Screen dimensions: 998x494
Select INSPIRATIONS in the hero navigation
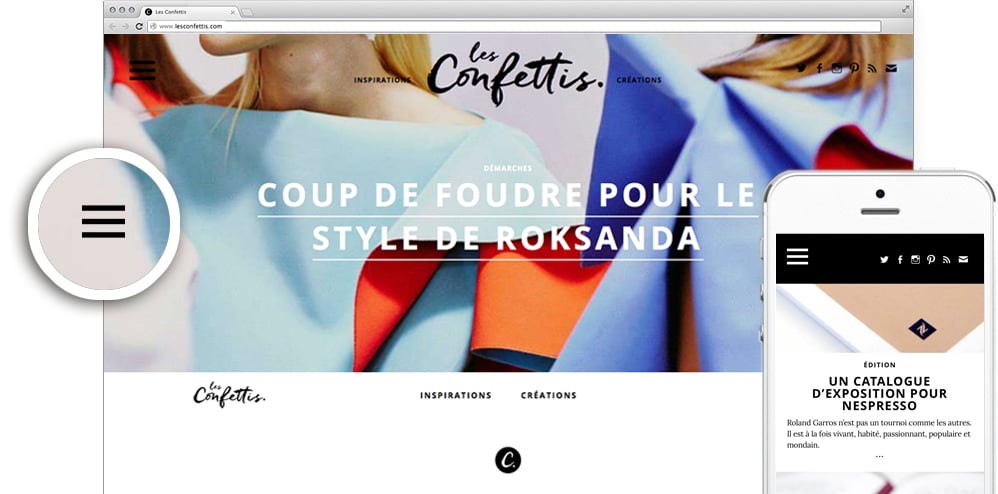(383, 80)
